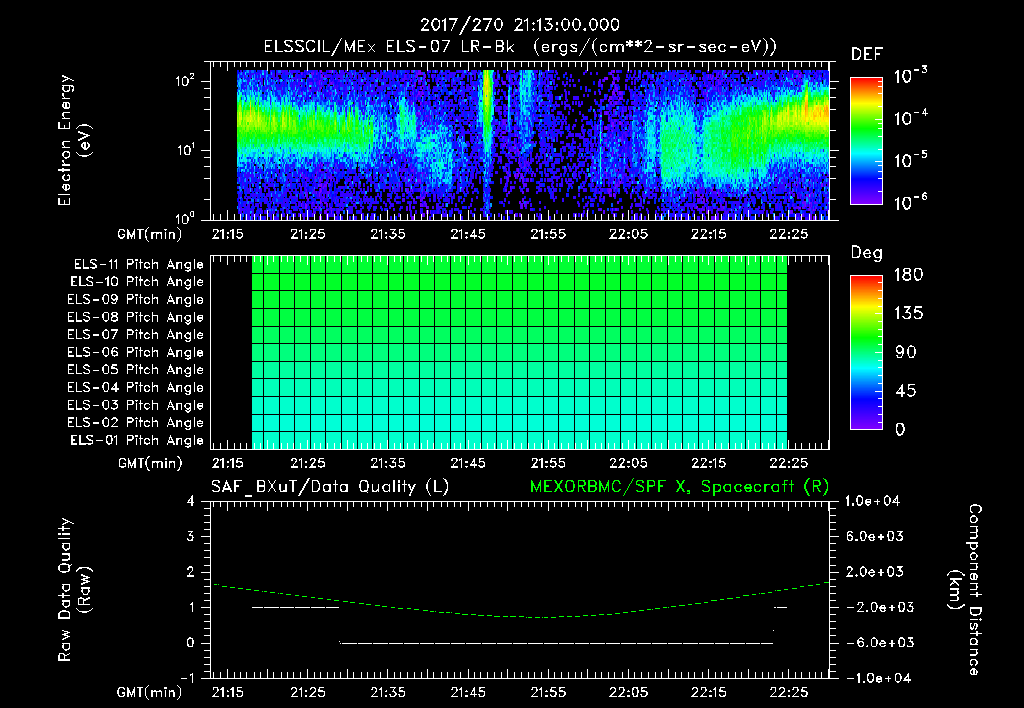This screenshot has height=708, width=1024.
Task: Click the green MEXORBMC/SPF X, Spacecraft (R) title
Action: 679,487
